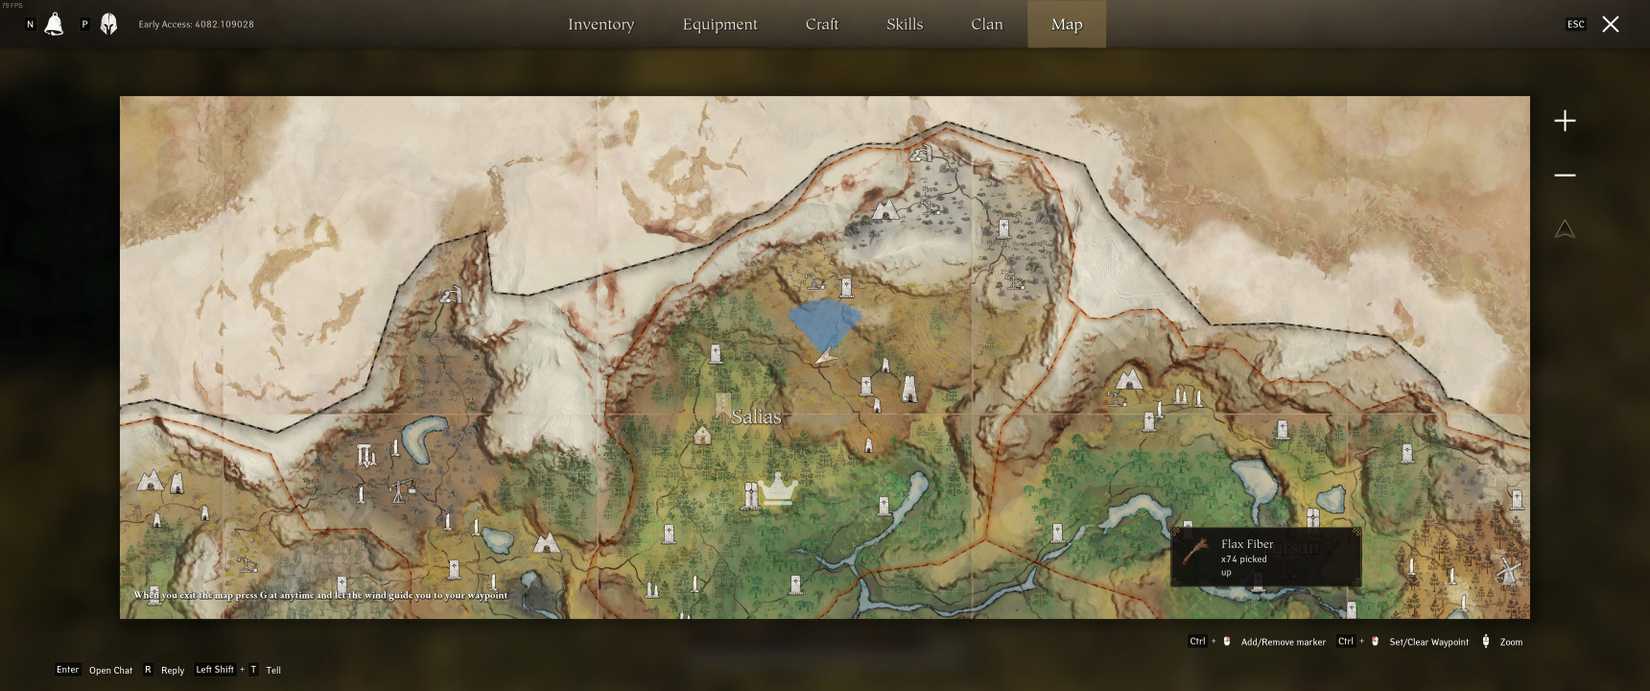Click the windmill landmark on map
The image size is (1650, 691).
[1508, 571]
